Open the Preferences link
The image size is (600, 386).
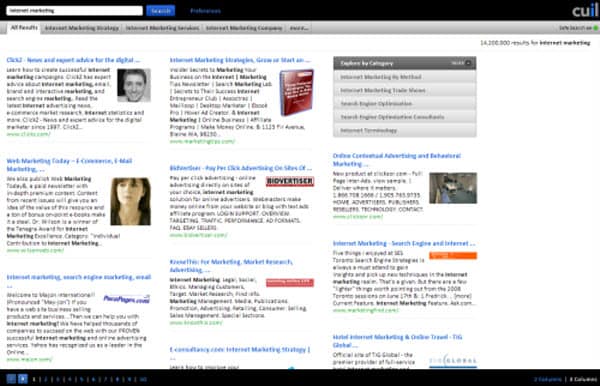pyautogui.click(x=205, y=11)
